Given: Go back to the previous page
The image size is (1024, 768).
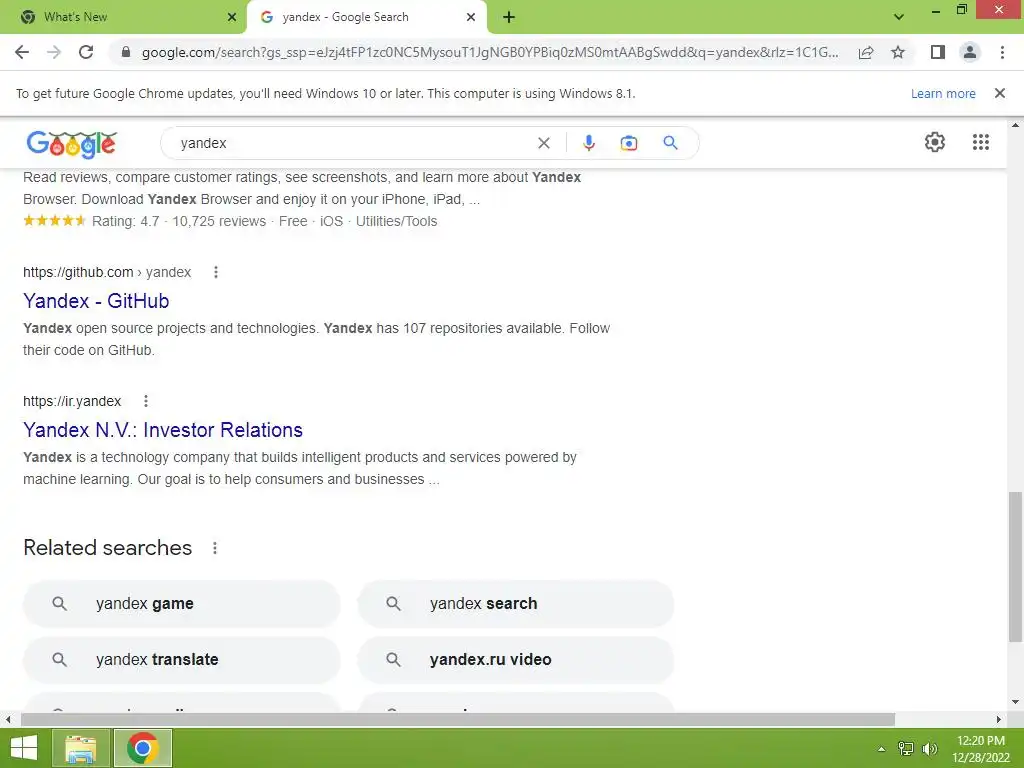Looking at the screenshot, I should 22,52.
